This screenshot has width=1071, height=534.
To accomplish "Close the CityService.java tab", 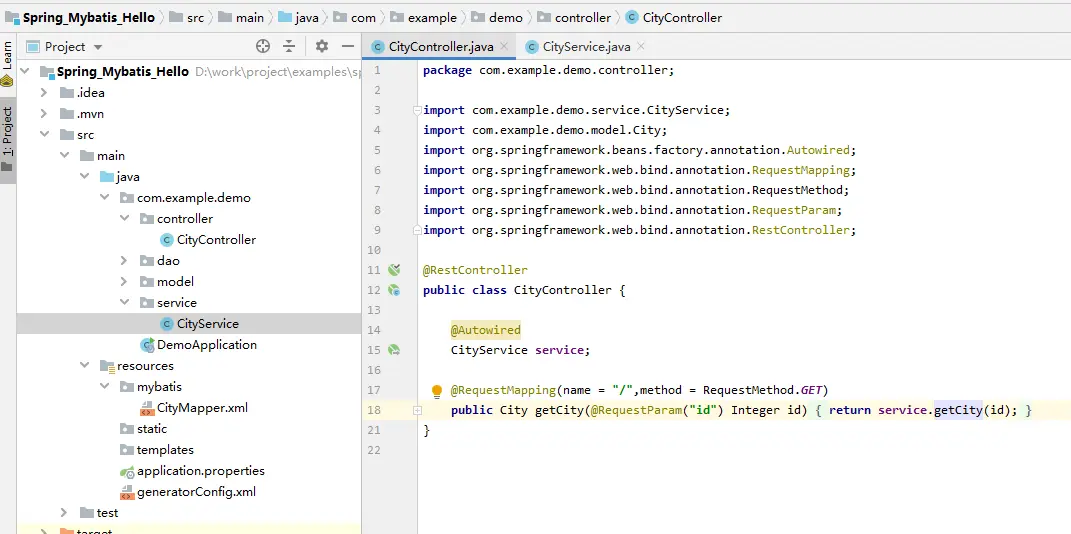I will point(641,46).
